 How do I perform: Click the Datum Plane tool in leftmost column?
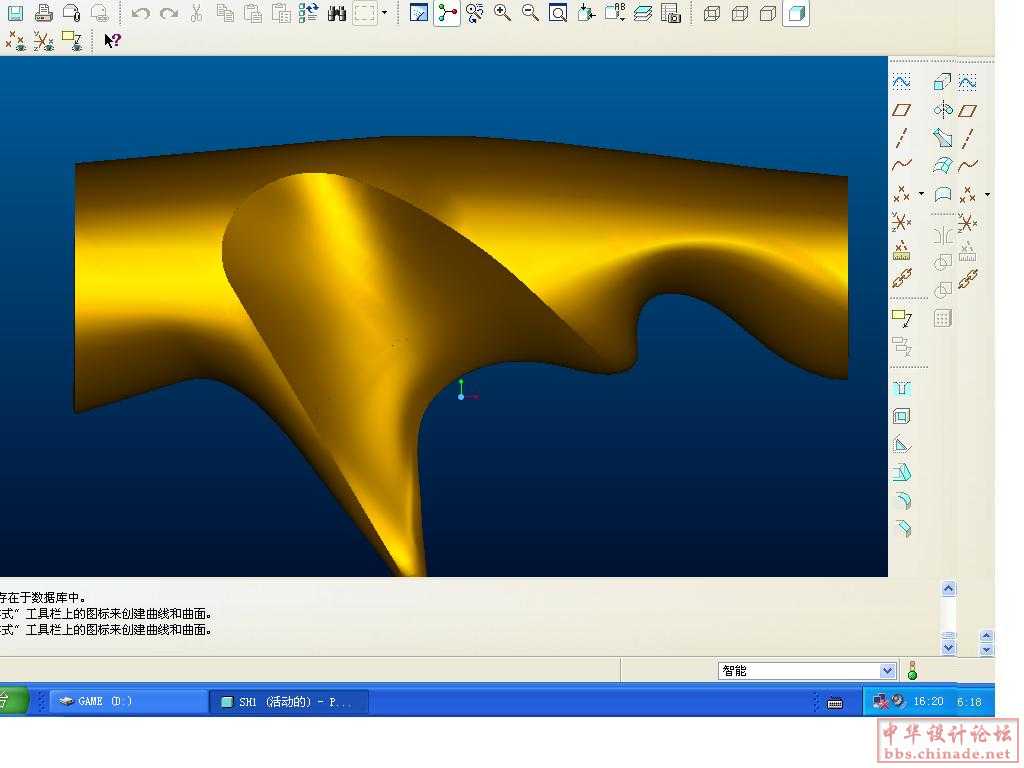(901, 110)
